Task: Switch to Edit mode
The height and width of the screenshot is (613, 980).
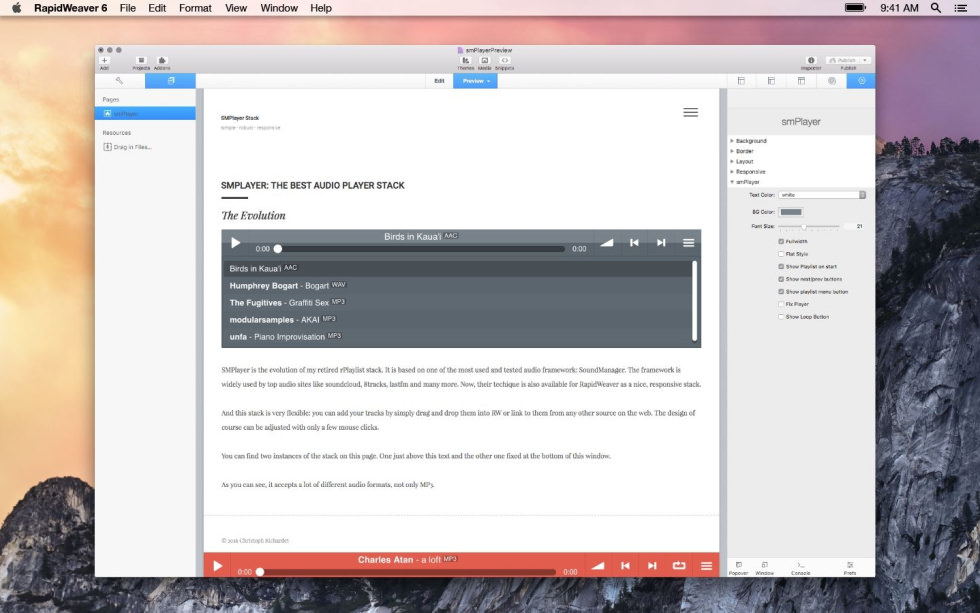Action: coord(439,81)
